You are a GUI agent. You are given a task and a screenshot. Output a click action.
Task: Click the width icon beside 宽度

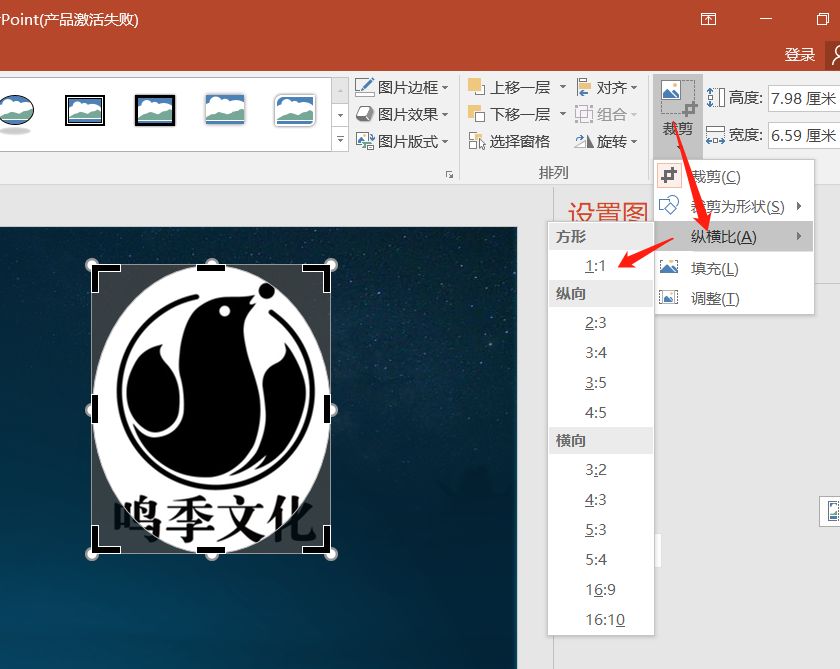point(715,135)
